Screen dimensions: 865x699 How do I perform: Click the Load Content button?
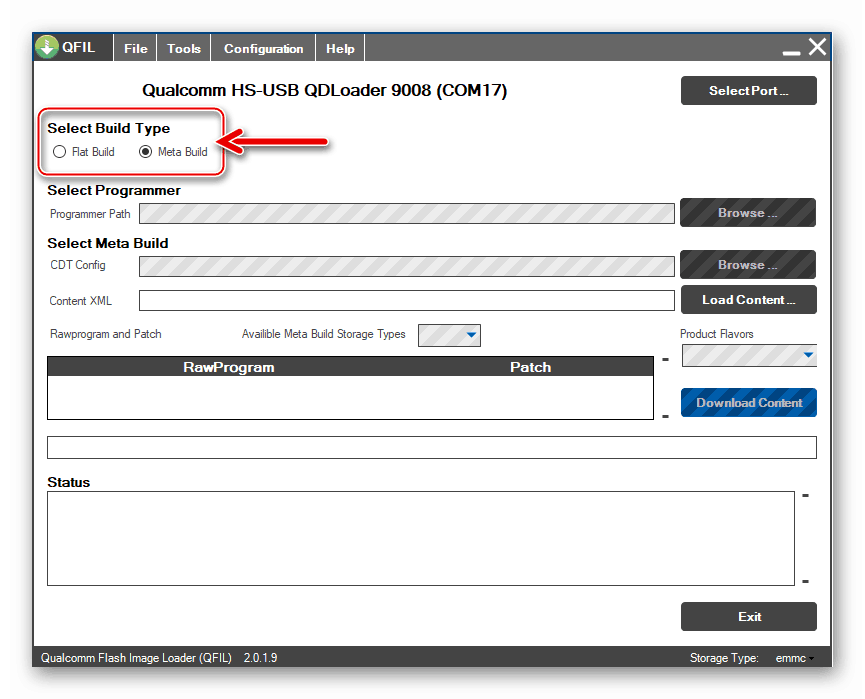(748, 299)
